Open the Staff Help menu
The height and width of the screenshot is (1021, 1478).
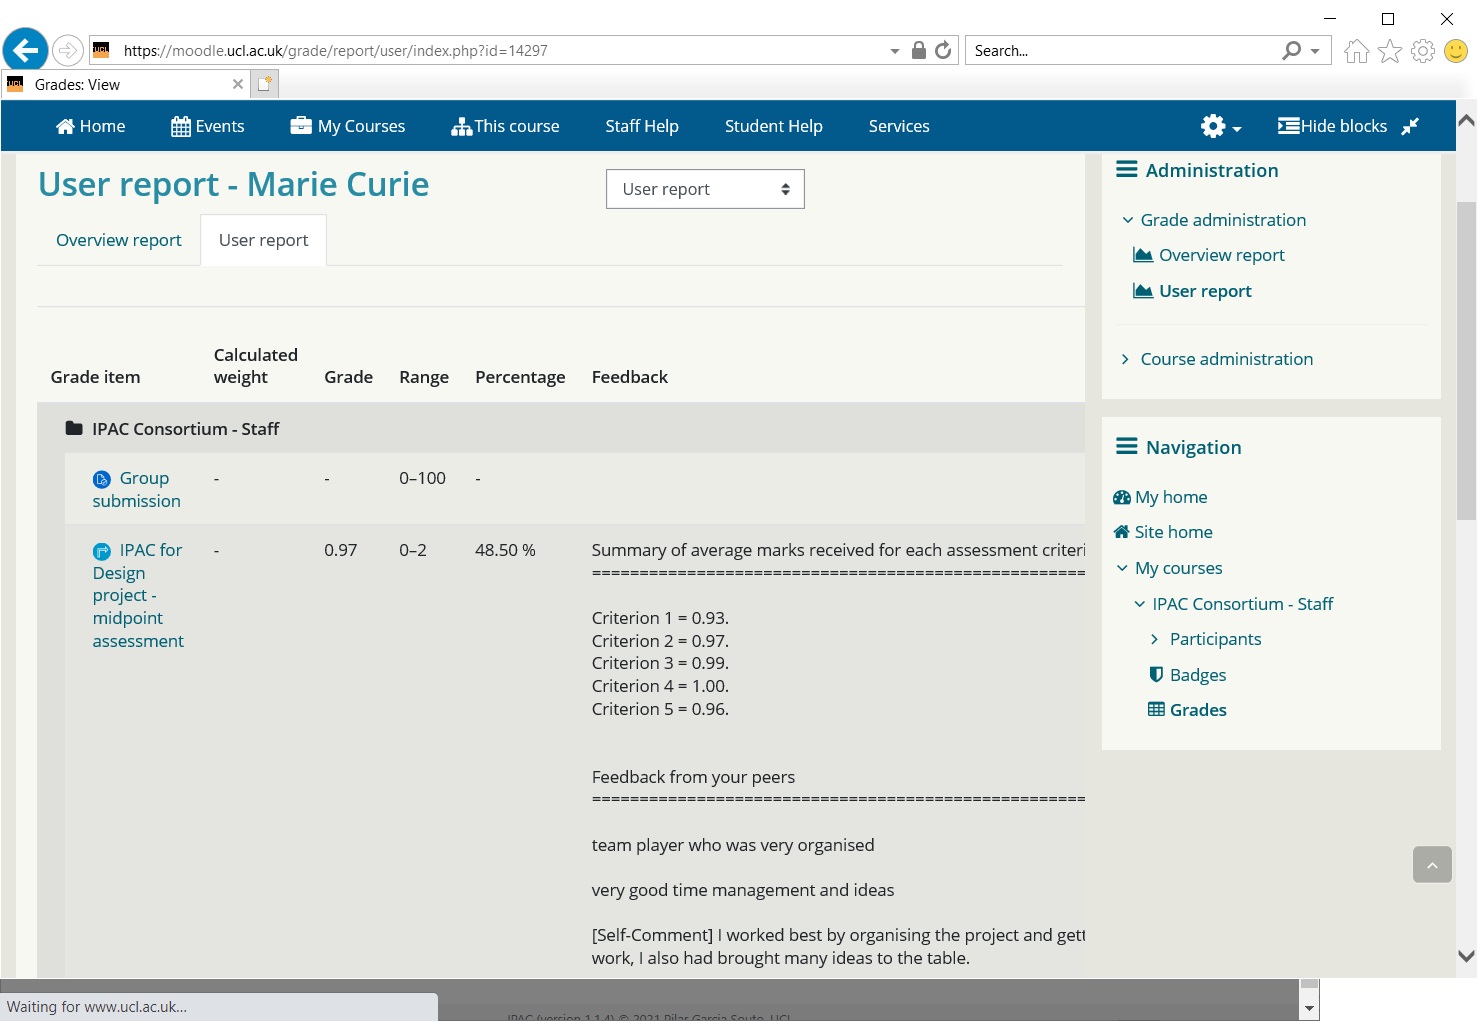pos(642,126)
